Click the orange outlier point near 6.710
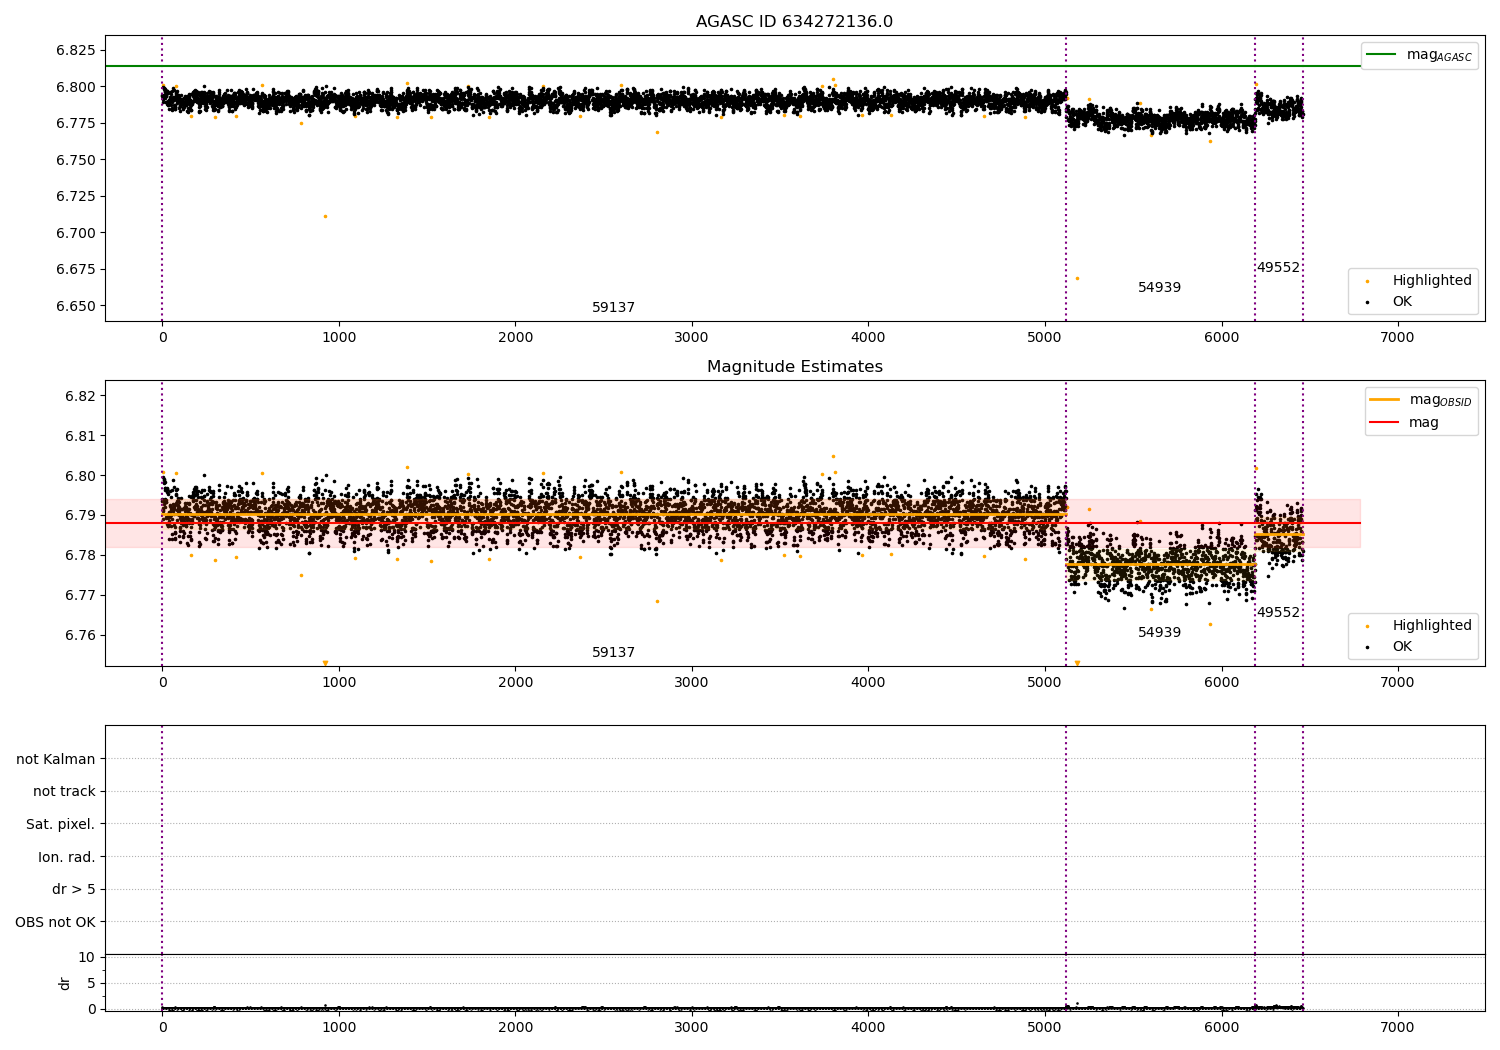Image resolution: width=1500 pixels, height=1050 pixels. click(x=325, y=216)
